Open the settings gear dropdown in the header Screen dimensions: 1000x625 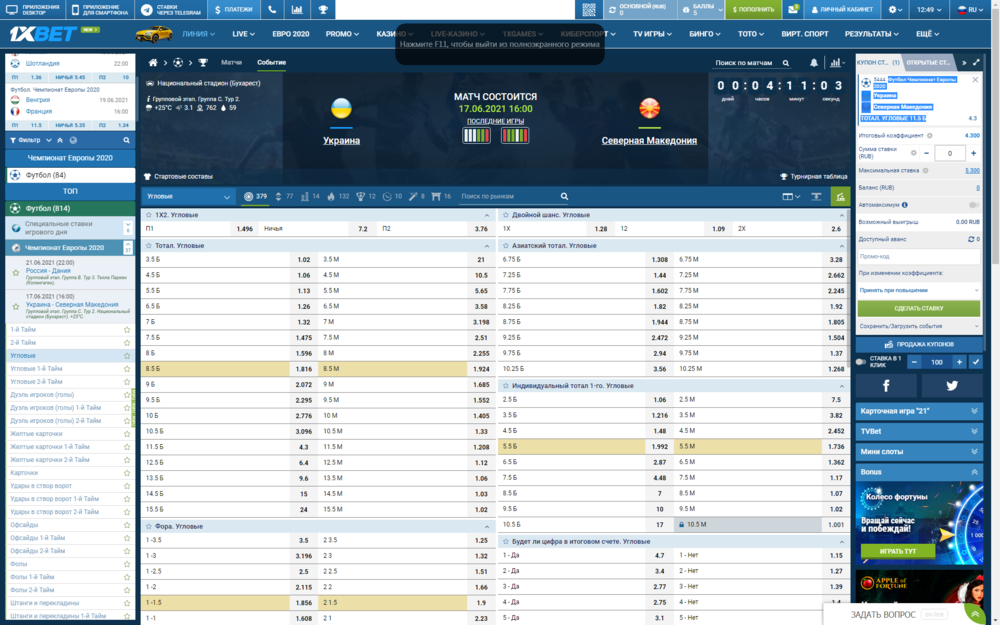(x=895, y=10)
